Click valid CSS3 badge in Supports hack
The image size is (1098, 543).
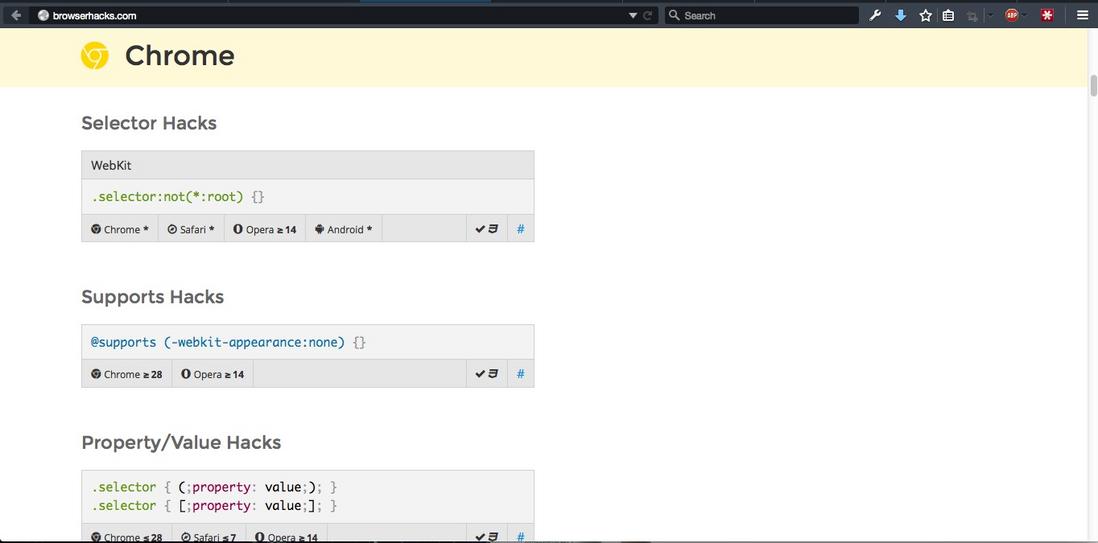(487, 374)
